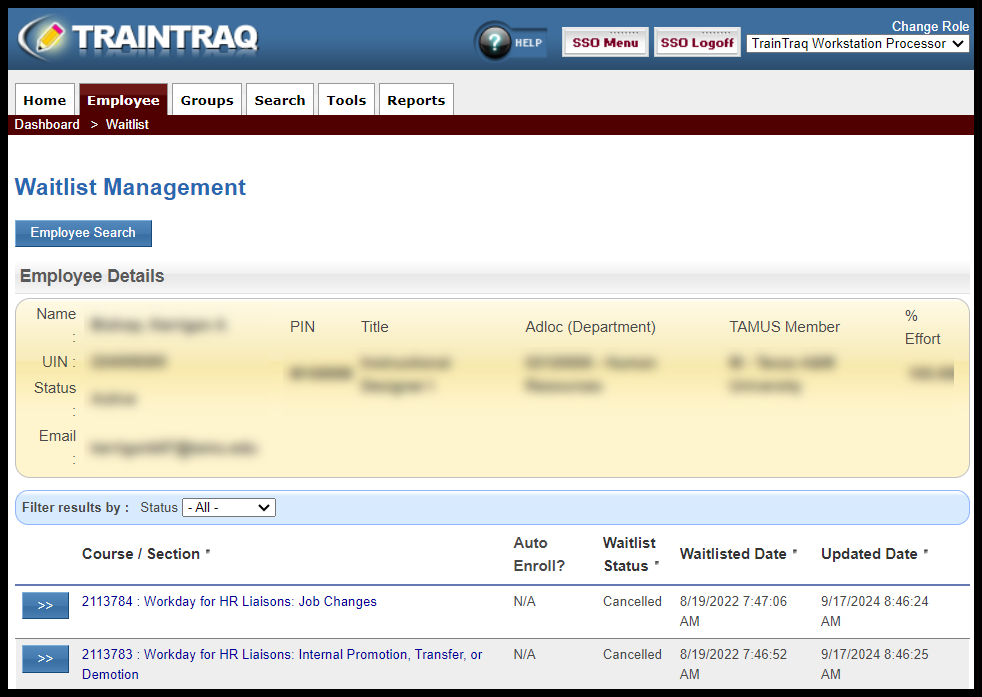Viewport: 982px width, 697px height.
Task: Click the SSO Logoff button
Action: [x=697, y=43]
